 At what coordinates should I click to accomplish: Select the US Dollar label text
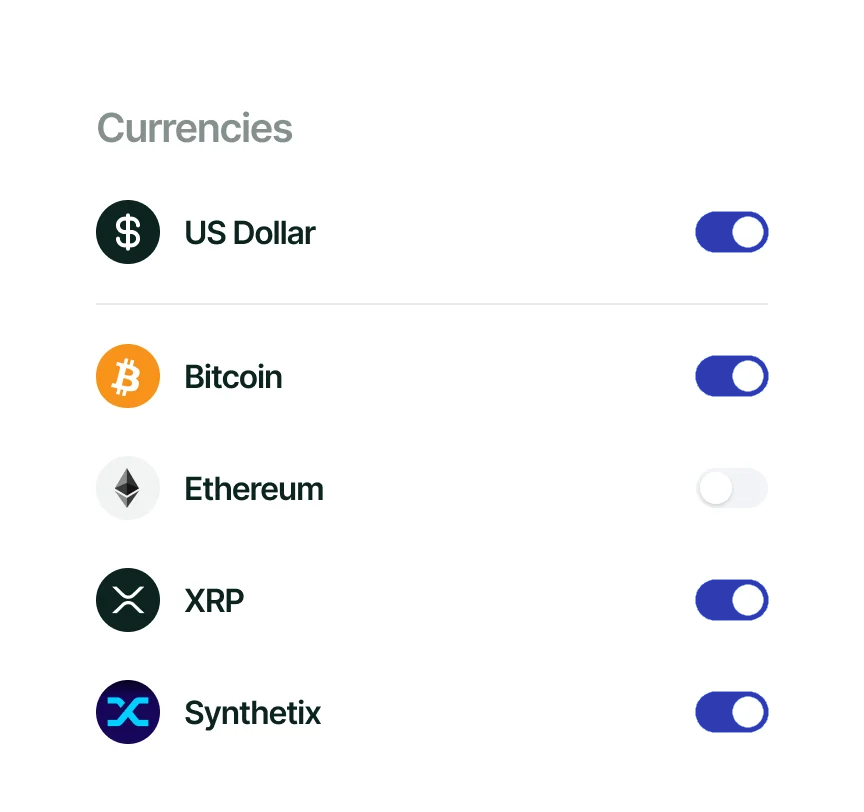(250, 233)
